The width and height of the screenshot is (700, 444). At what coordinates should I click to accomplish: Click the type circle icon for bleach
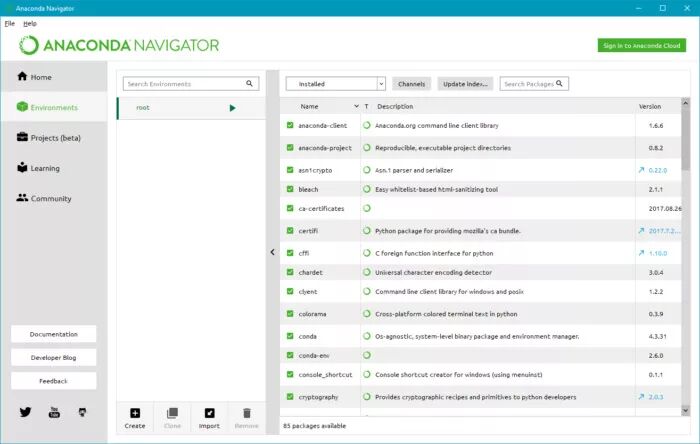coord(367,189)
